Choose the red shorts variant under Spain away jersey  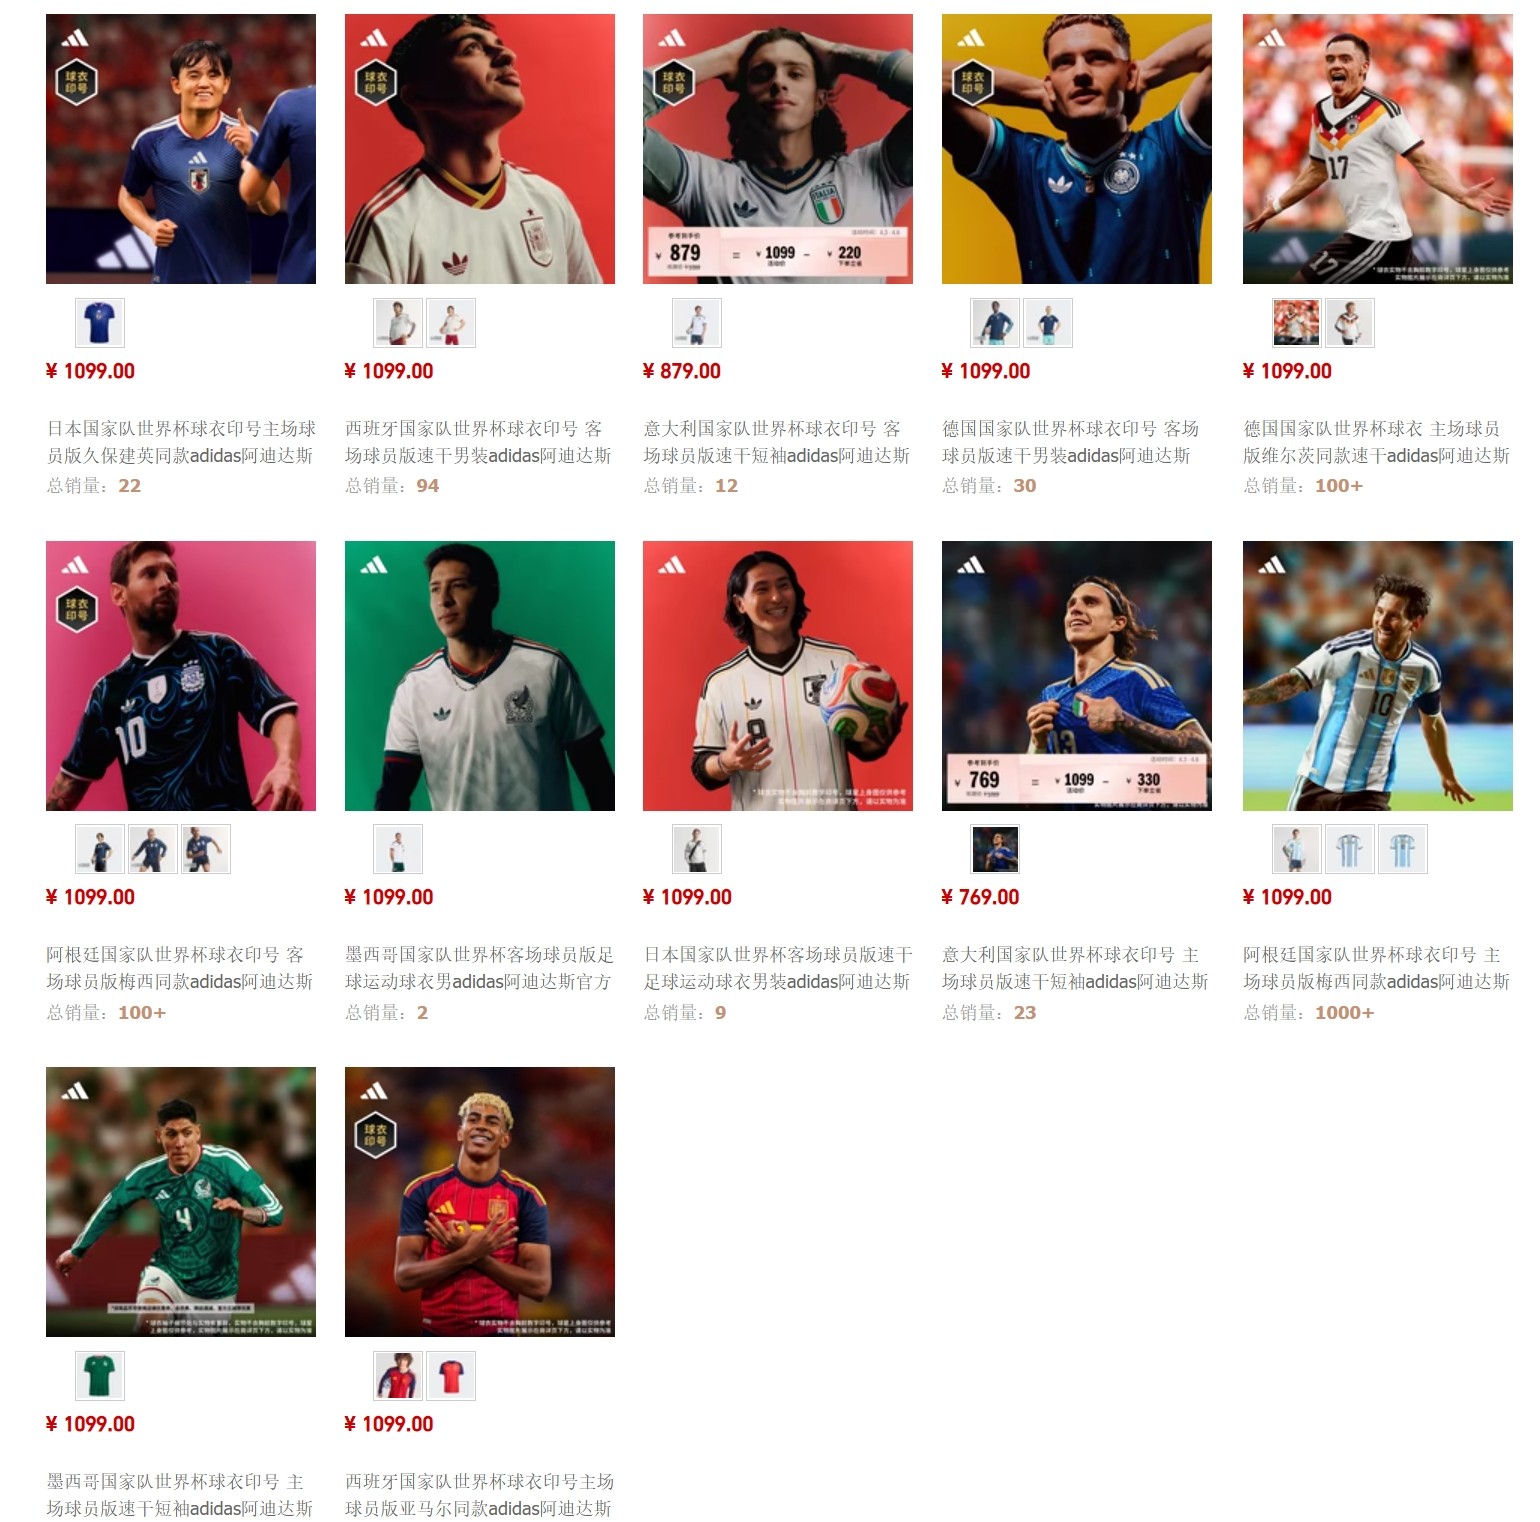coord(451,323)
